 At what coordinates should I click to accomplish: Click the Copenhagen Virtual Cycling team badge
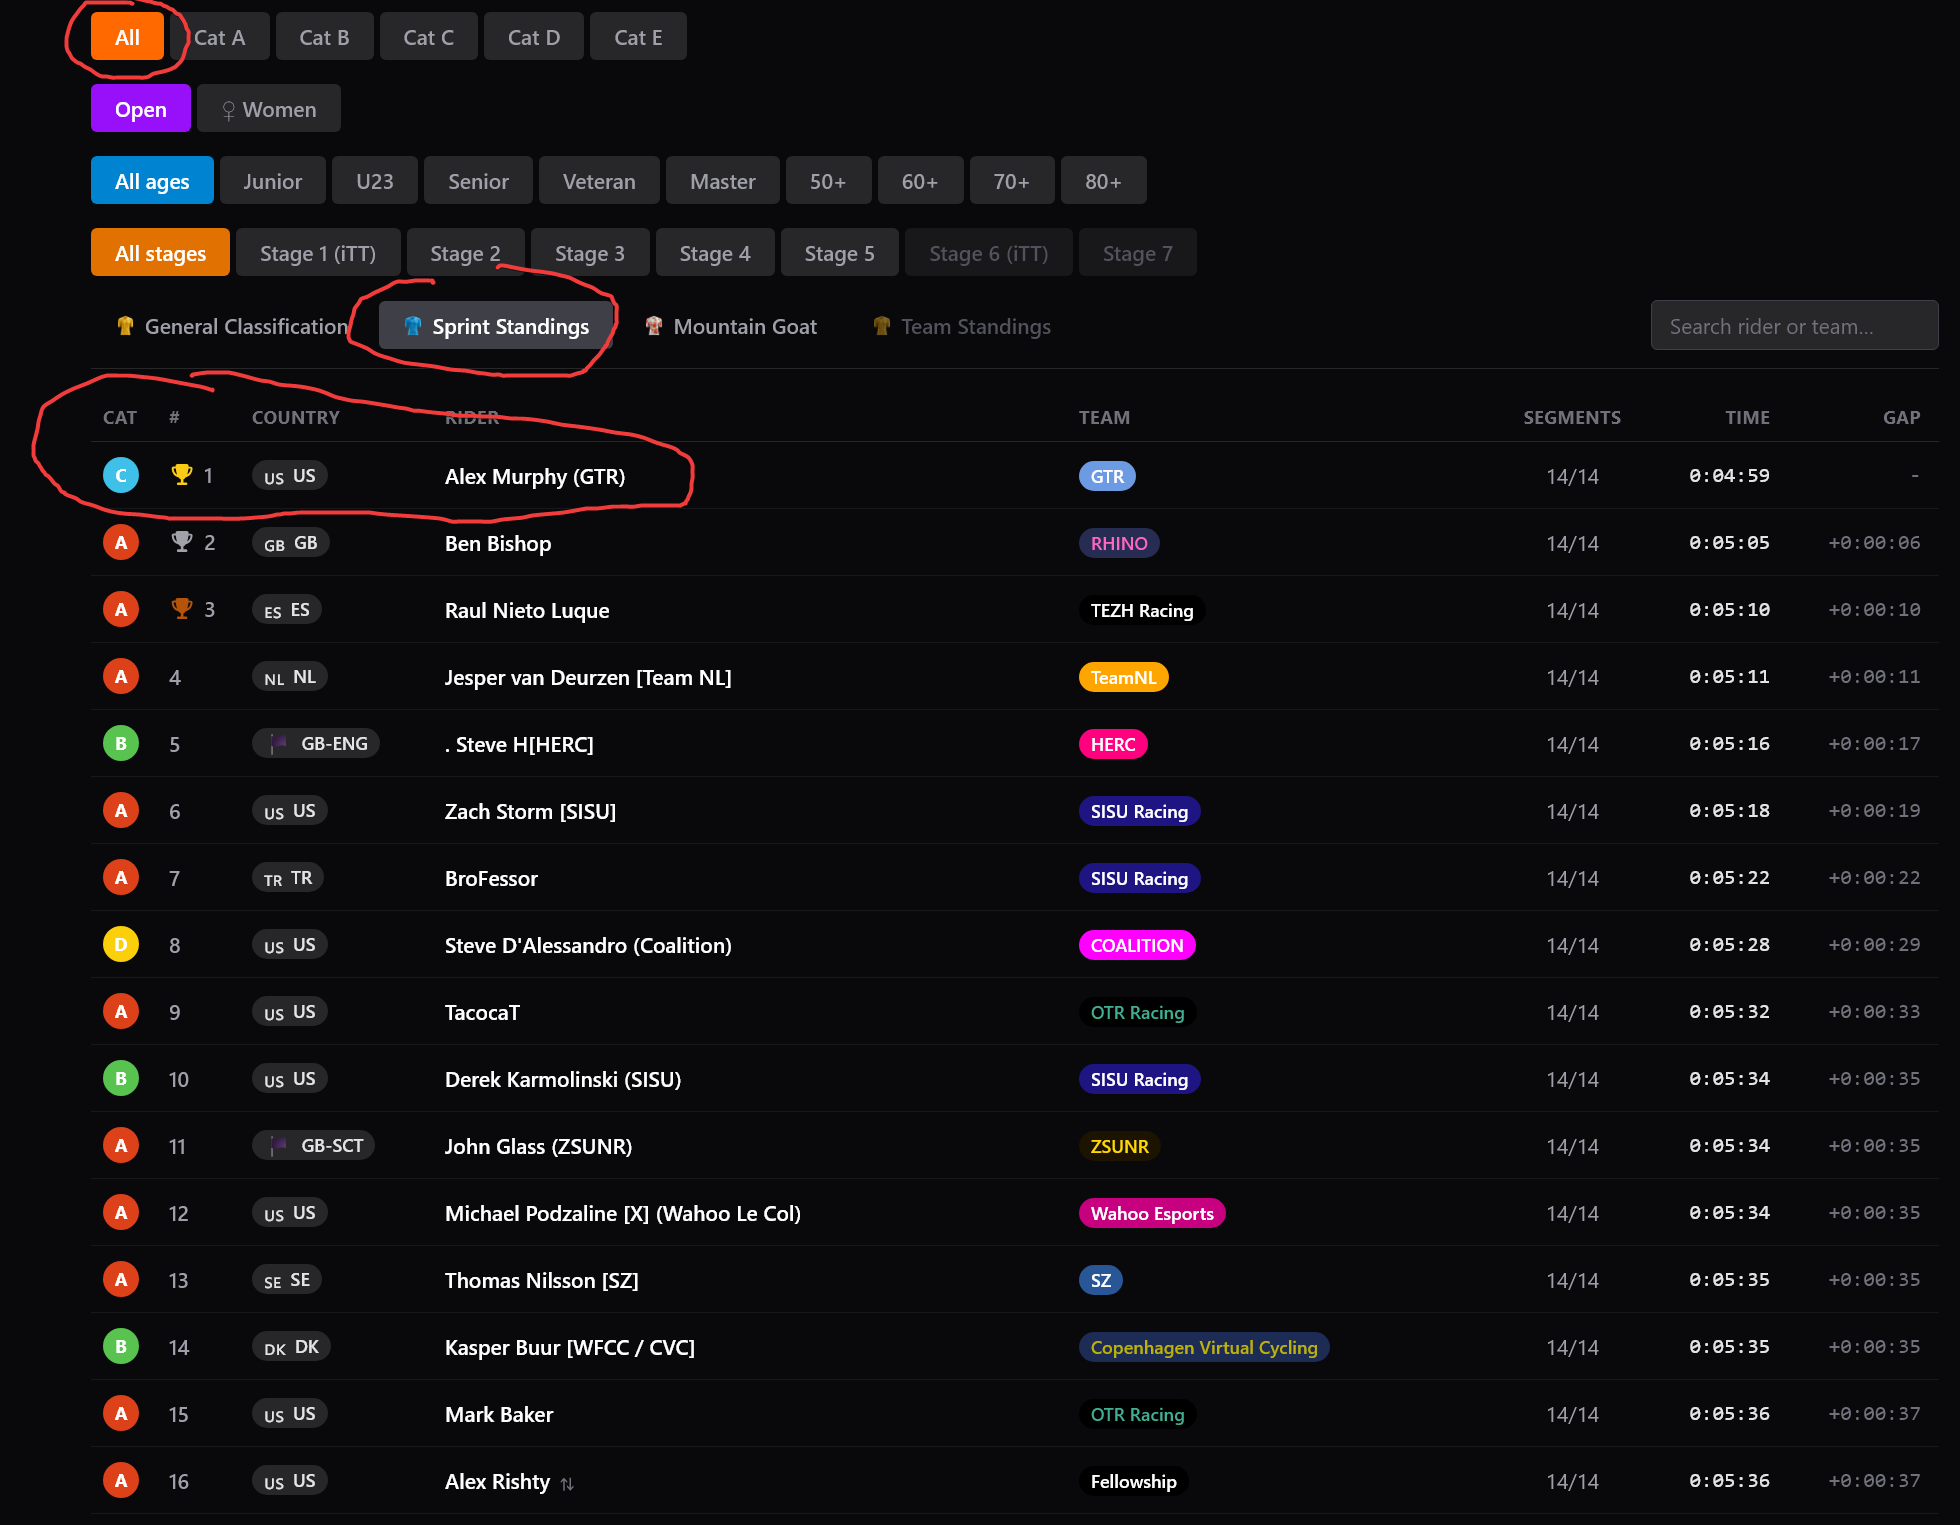tap(1204, 1347)
